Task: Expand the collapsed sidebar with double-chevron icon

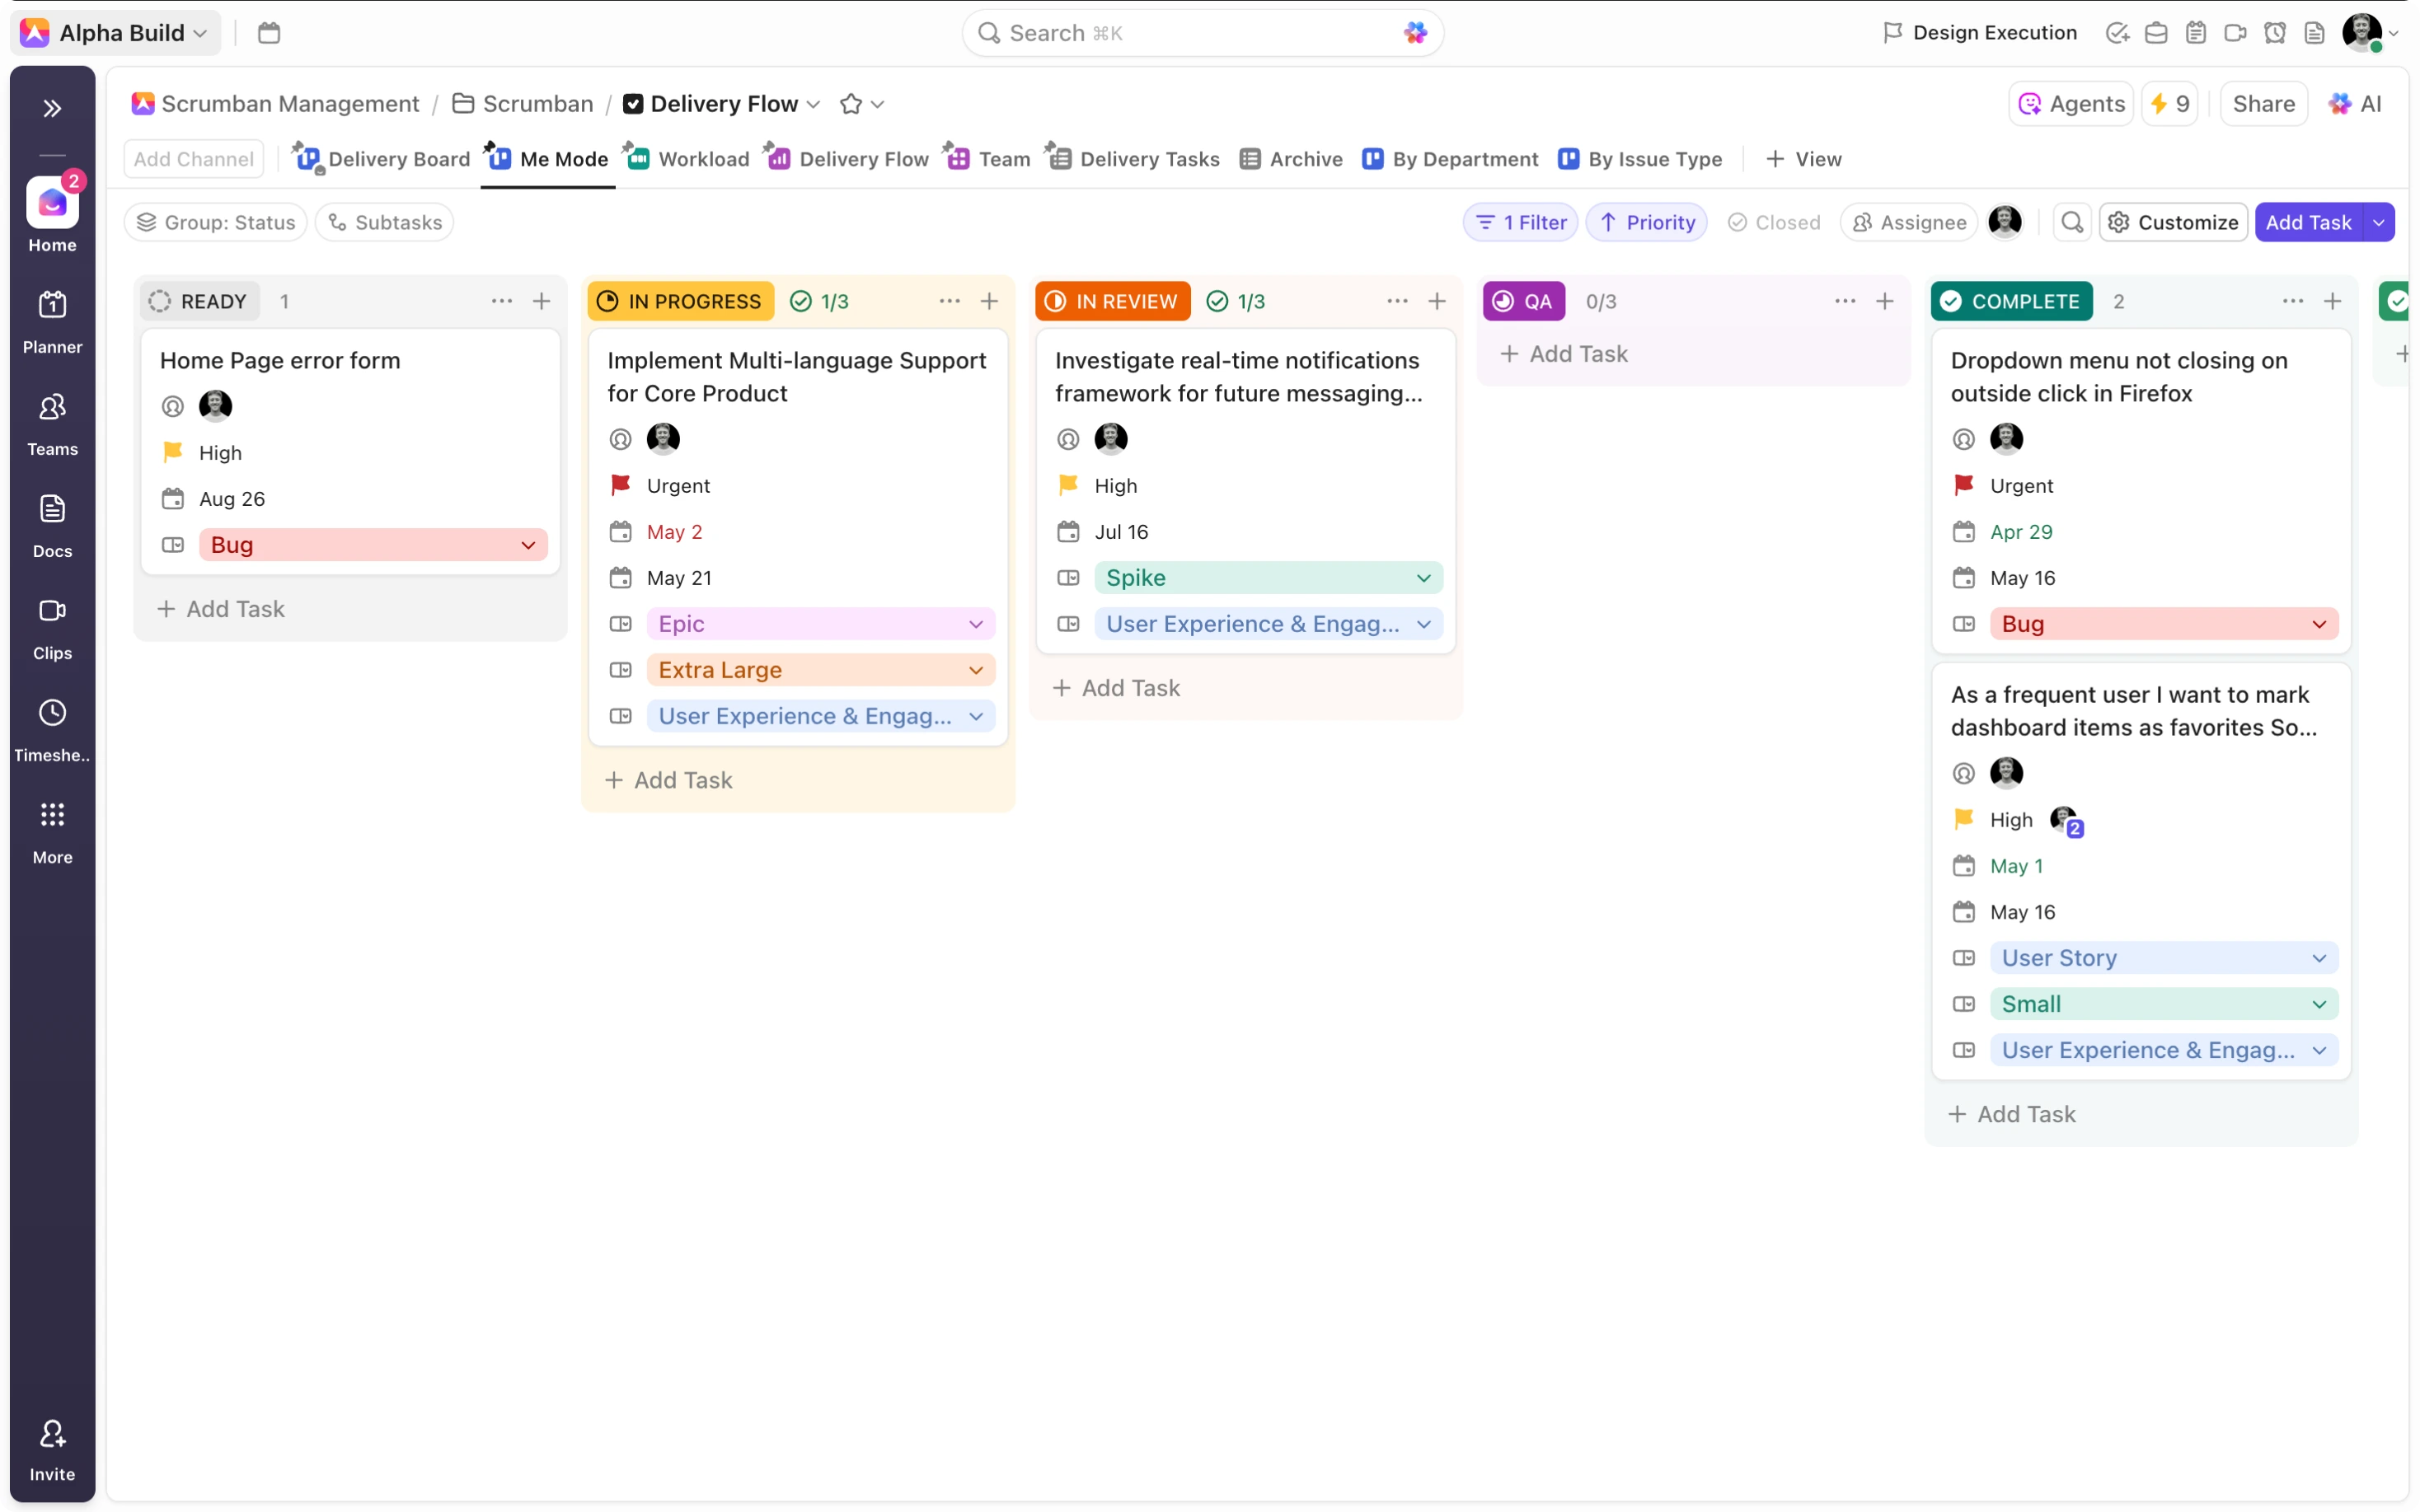Action: coord(52,108)
